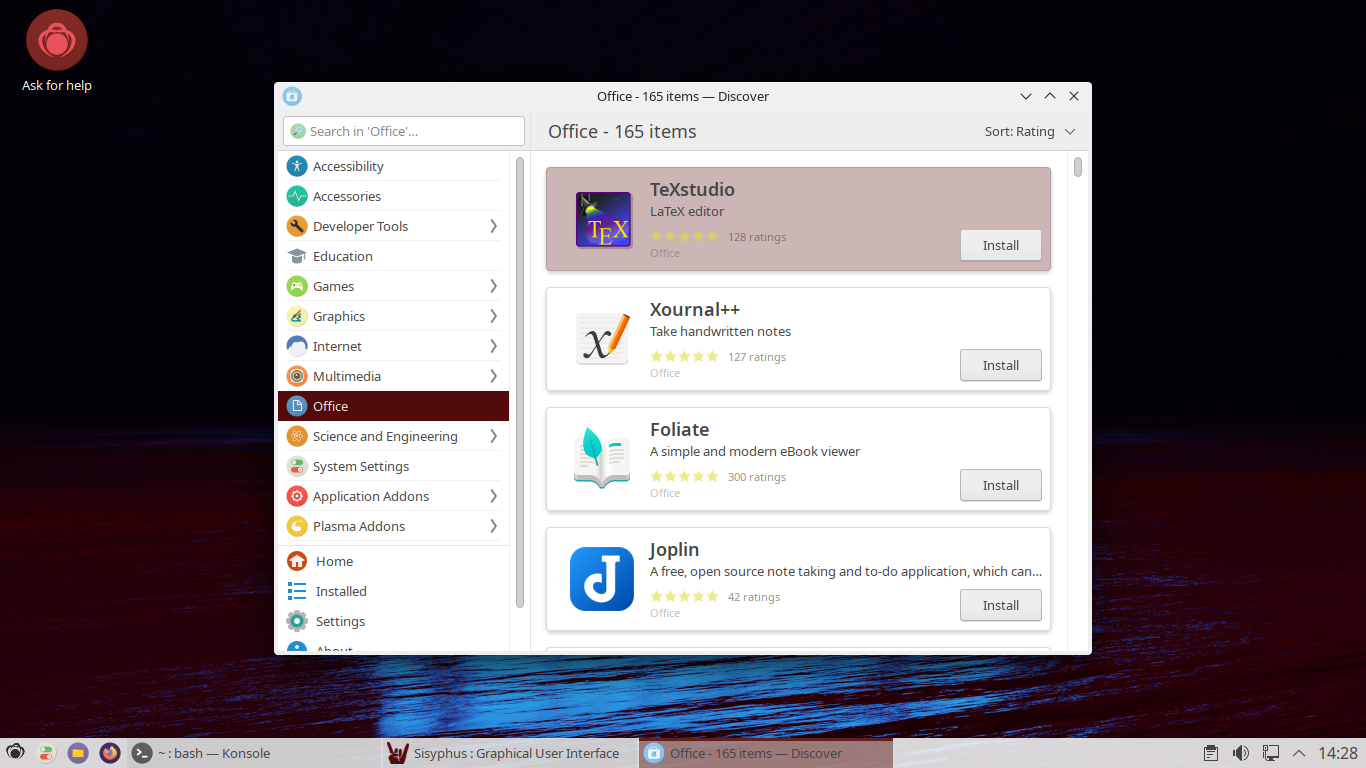1366x768 pixels.
Task: Focus the Search in 'Office' field
Action: (x=404, y=131)
